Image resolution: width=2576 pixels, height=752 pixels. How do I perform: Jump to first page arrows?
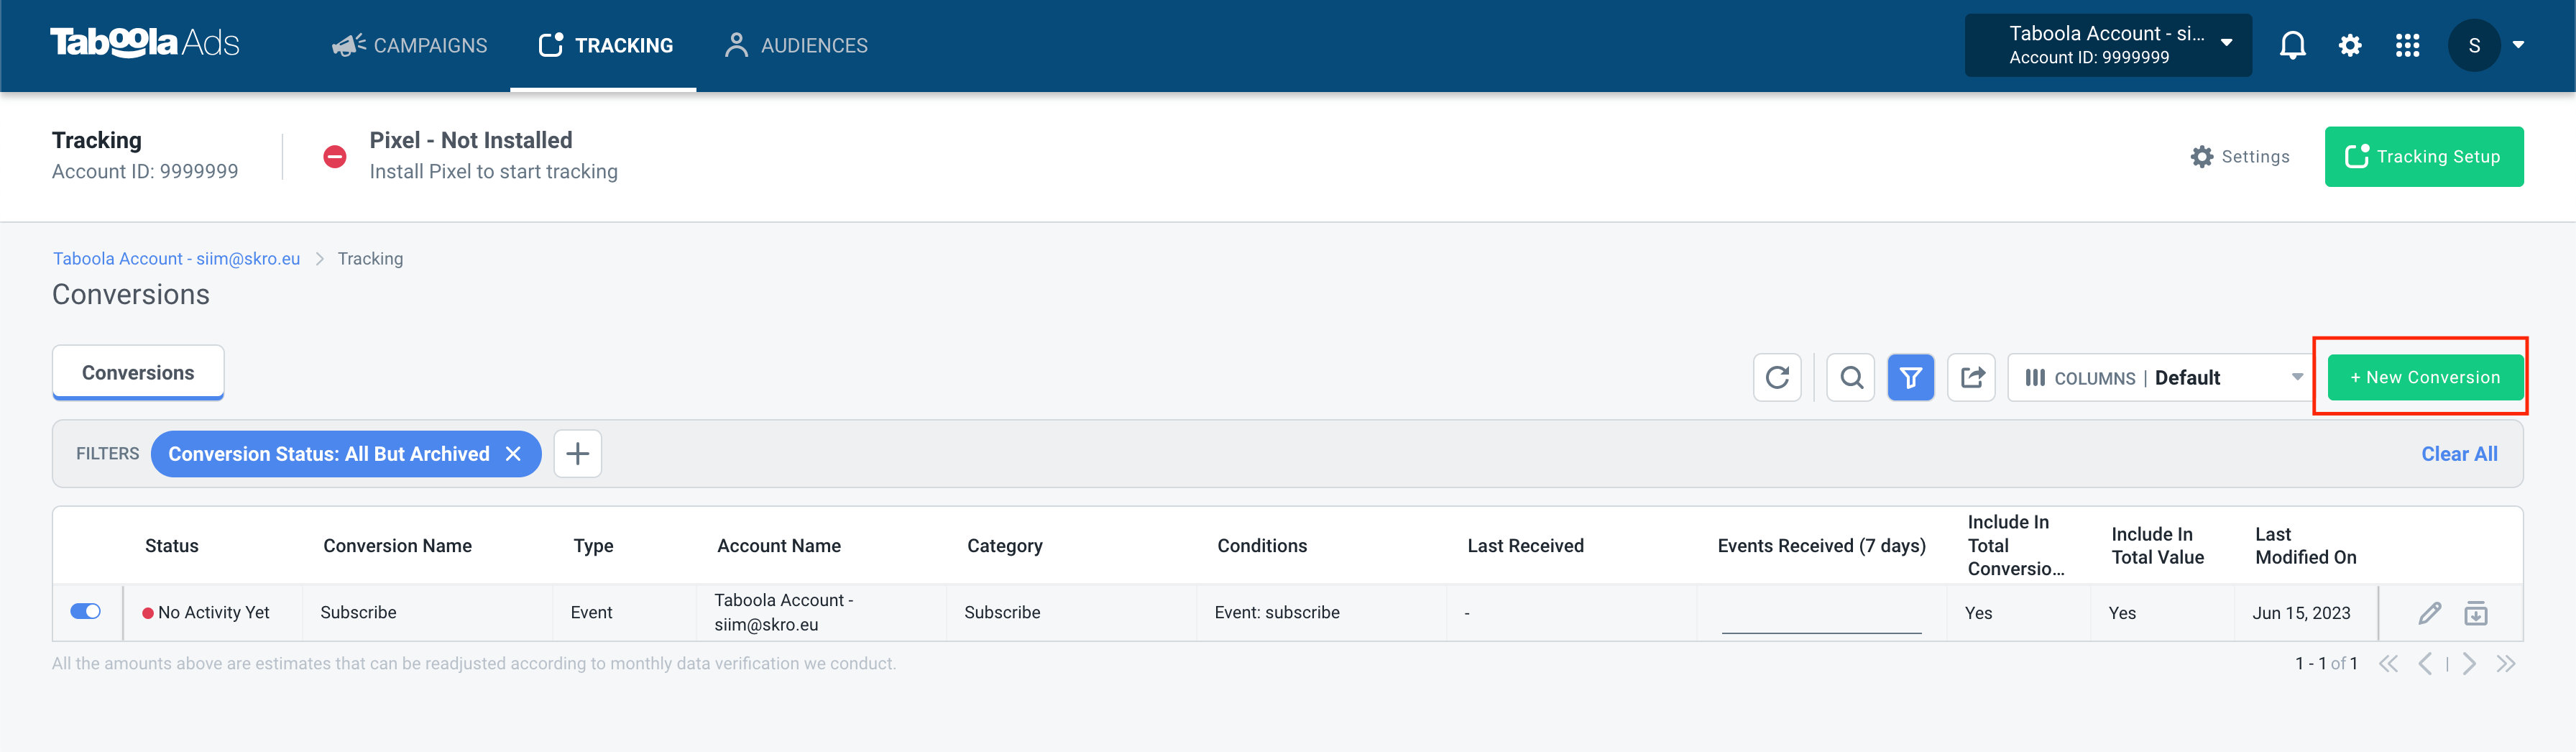[2388, 663]
